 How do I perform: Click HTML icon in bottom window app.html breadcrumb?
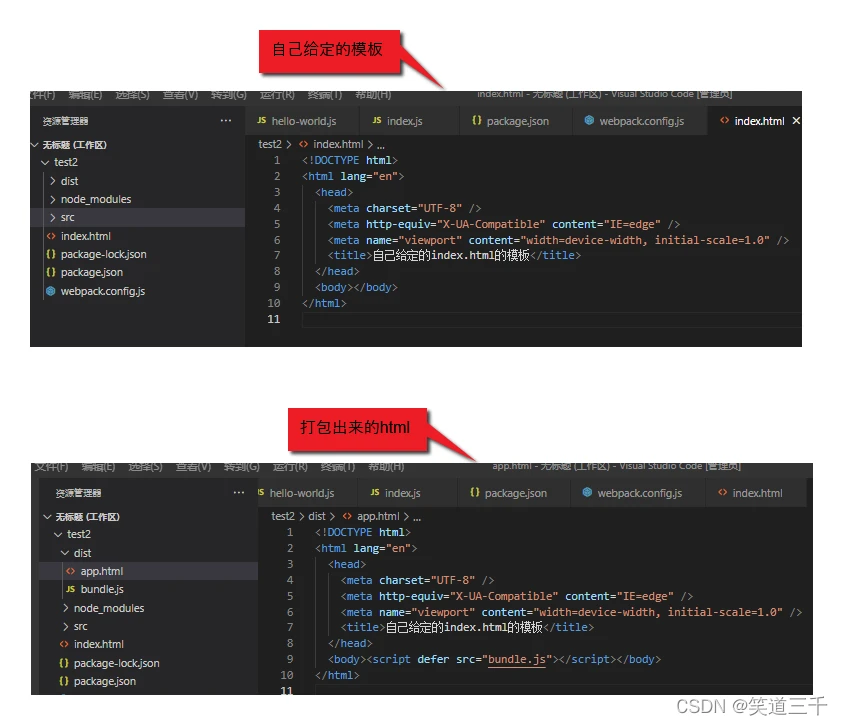[x=347, y=516]
